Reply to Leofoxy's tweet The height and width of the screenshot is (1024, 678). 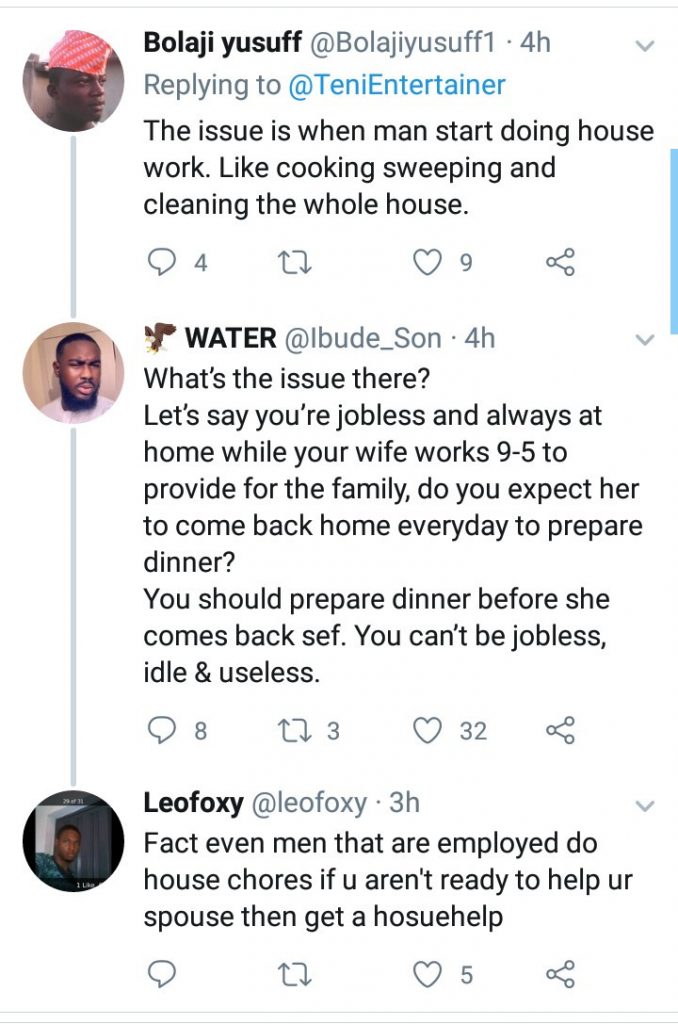coord(162,974)
